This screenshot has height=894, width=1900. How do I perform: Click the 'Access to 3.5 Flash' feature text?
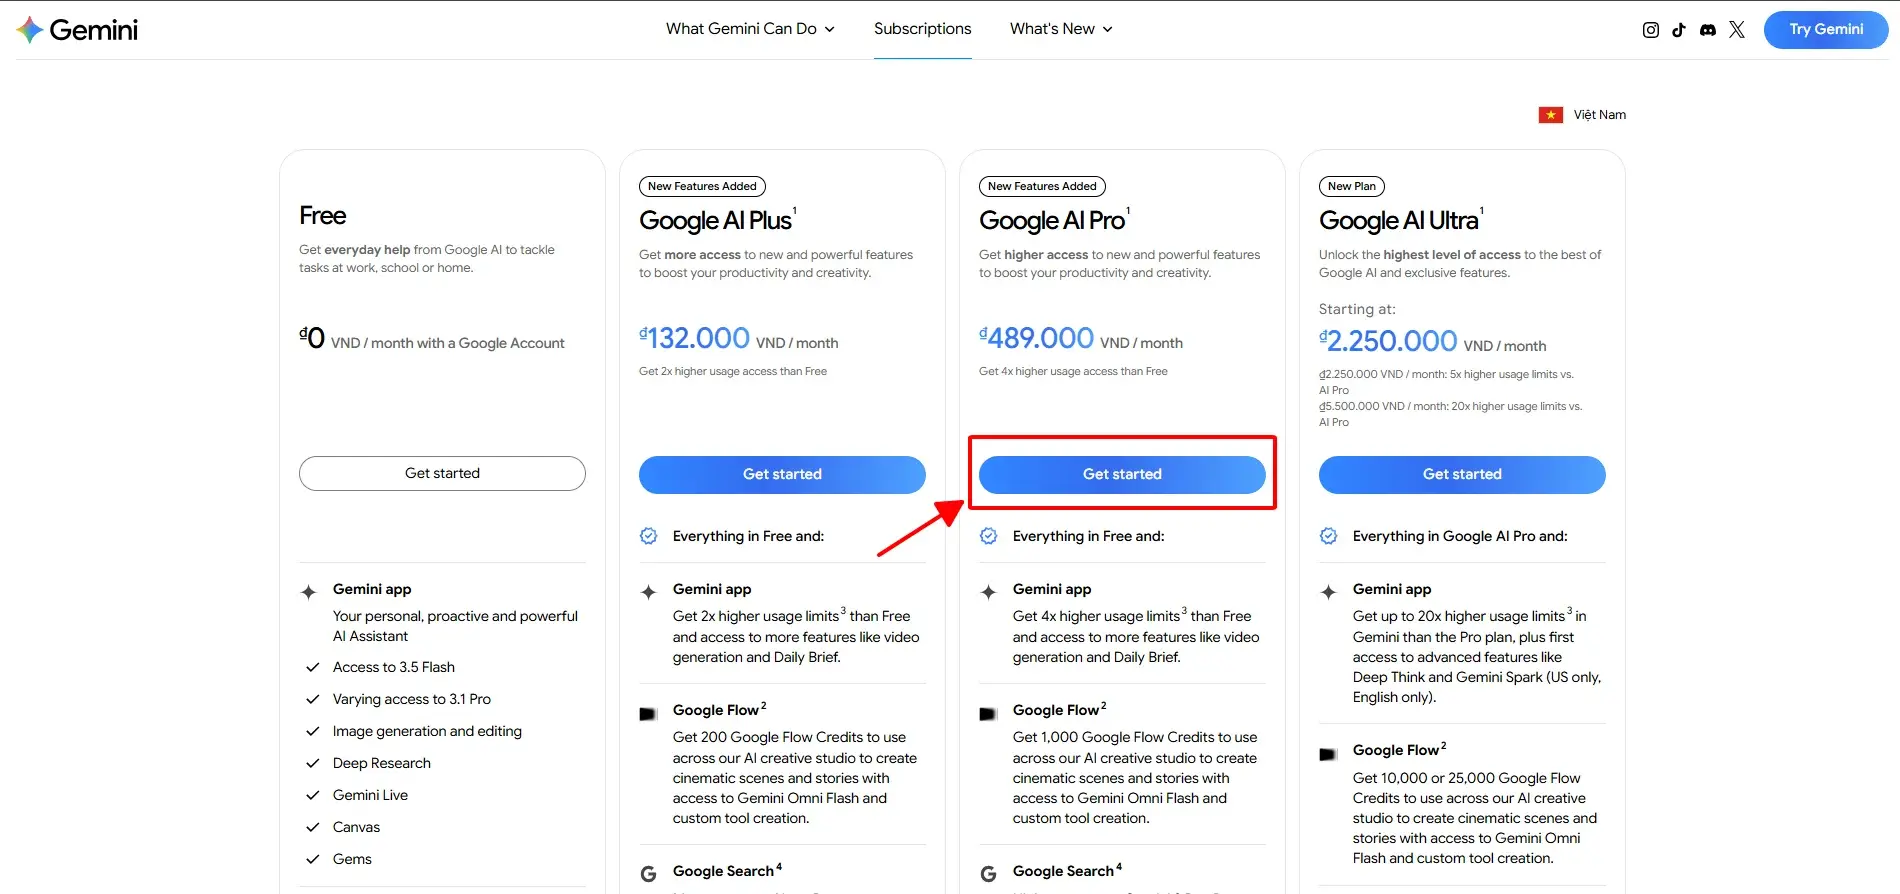pos(394,667)
